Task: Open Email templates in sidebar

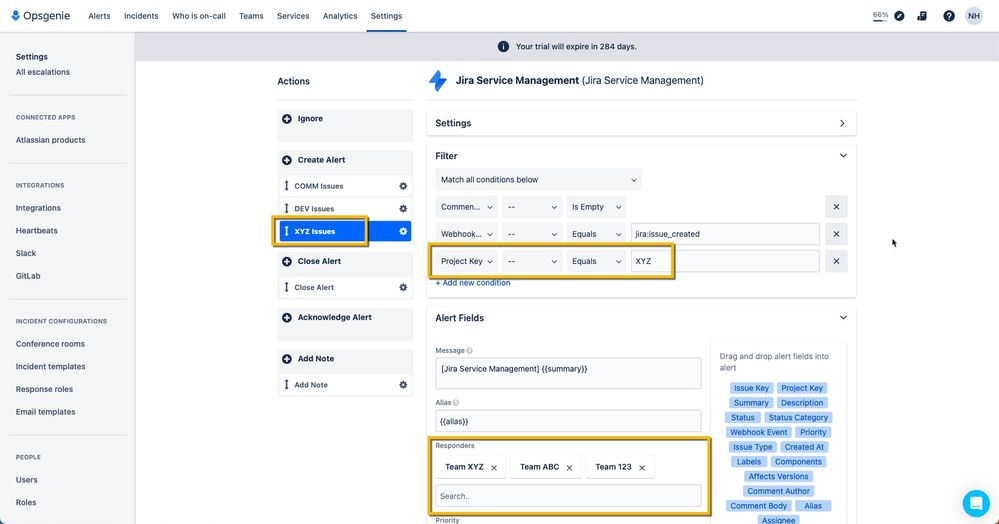Action: (x=45, y=412)
